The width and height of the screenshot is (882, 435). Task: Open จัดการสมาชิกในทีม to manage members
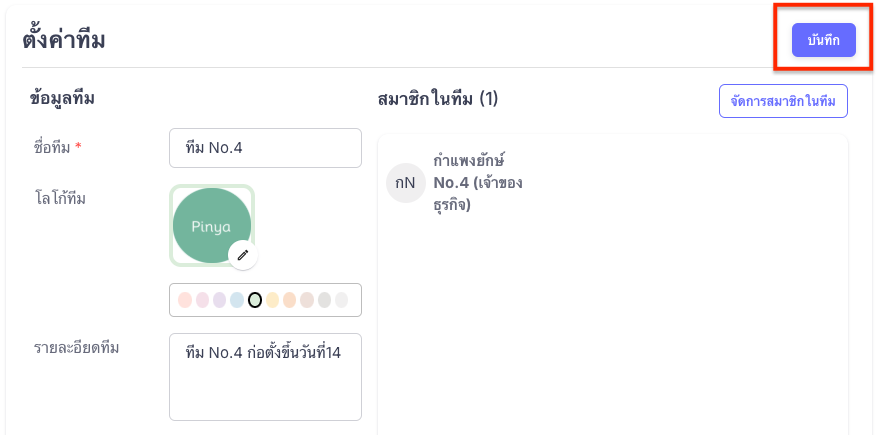tap(783, 101)
